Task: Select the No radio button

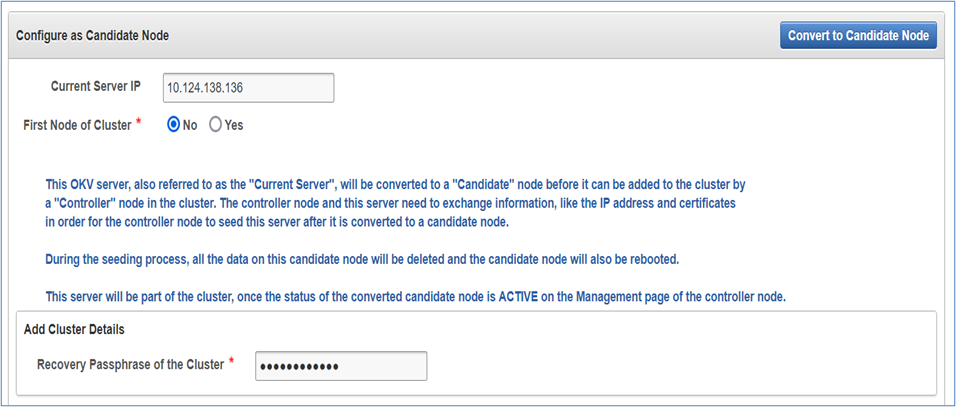Action: click(x=174, y=125)
